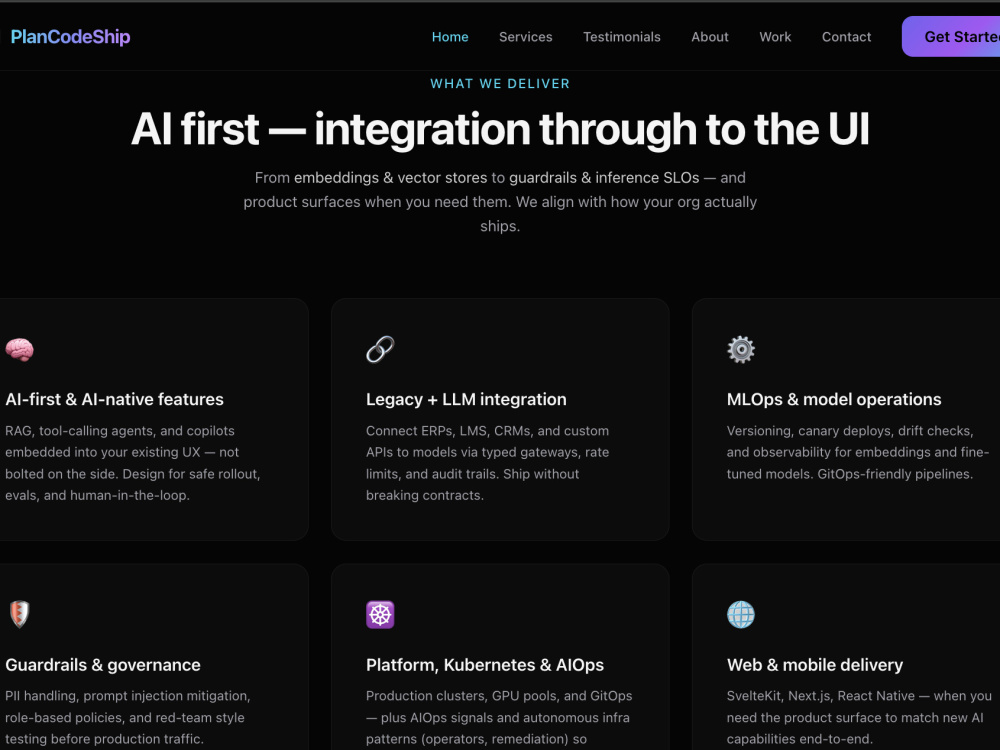Navigate to the About page

coord(710,37)
